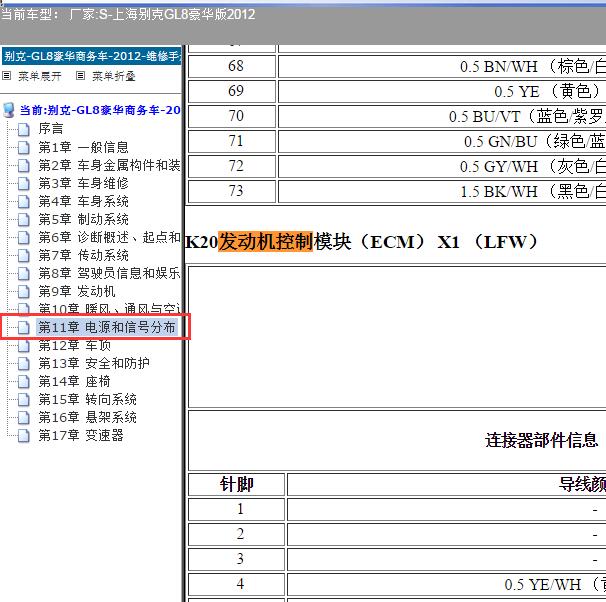Click wire value 0.5 GY/WH row 72
The height and width of the screenshot is (602, 606).
pyautogui.click(x=533, y=167)
